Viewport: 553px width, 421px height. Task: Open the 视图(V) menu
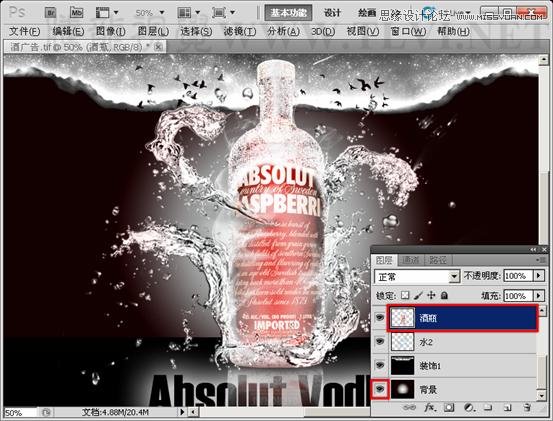363,31
